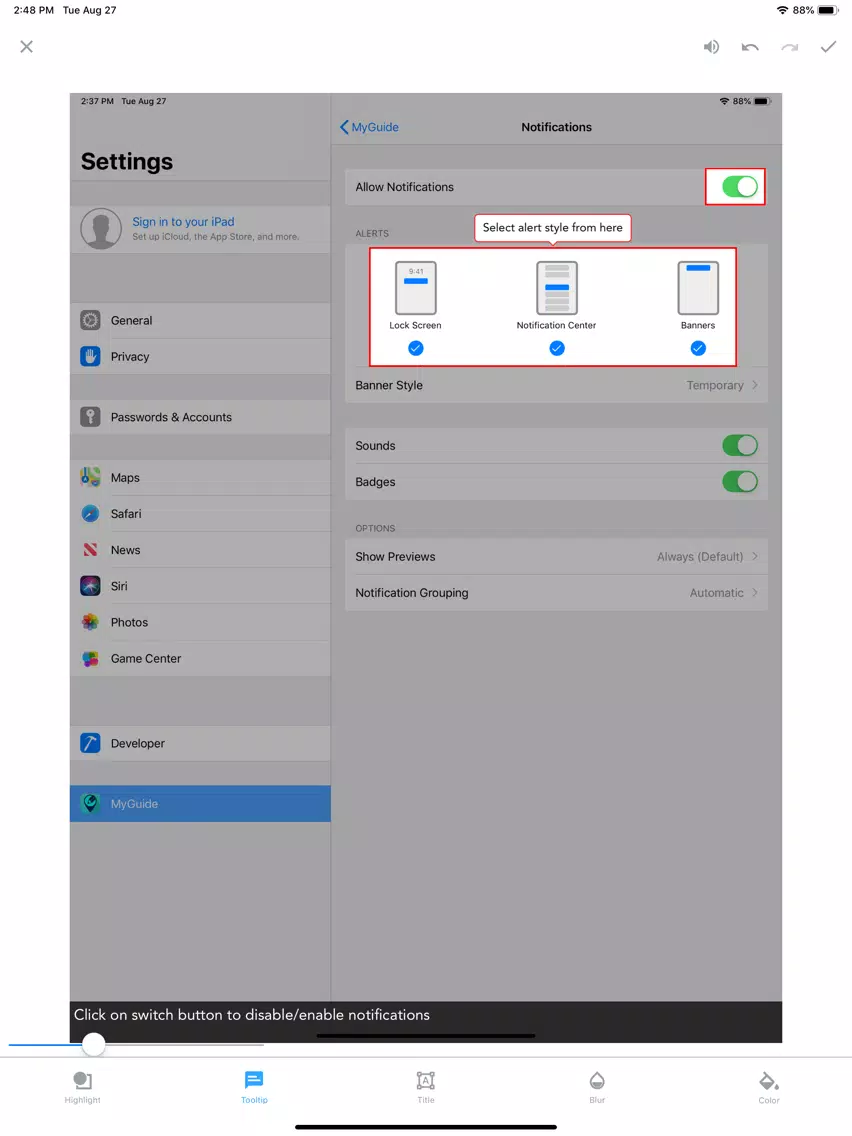
Task: Open Passwords & Accounts key icon
Action: tap(91, 417)
